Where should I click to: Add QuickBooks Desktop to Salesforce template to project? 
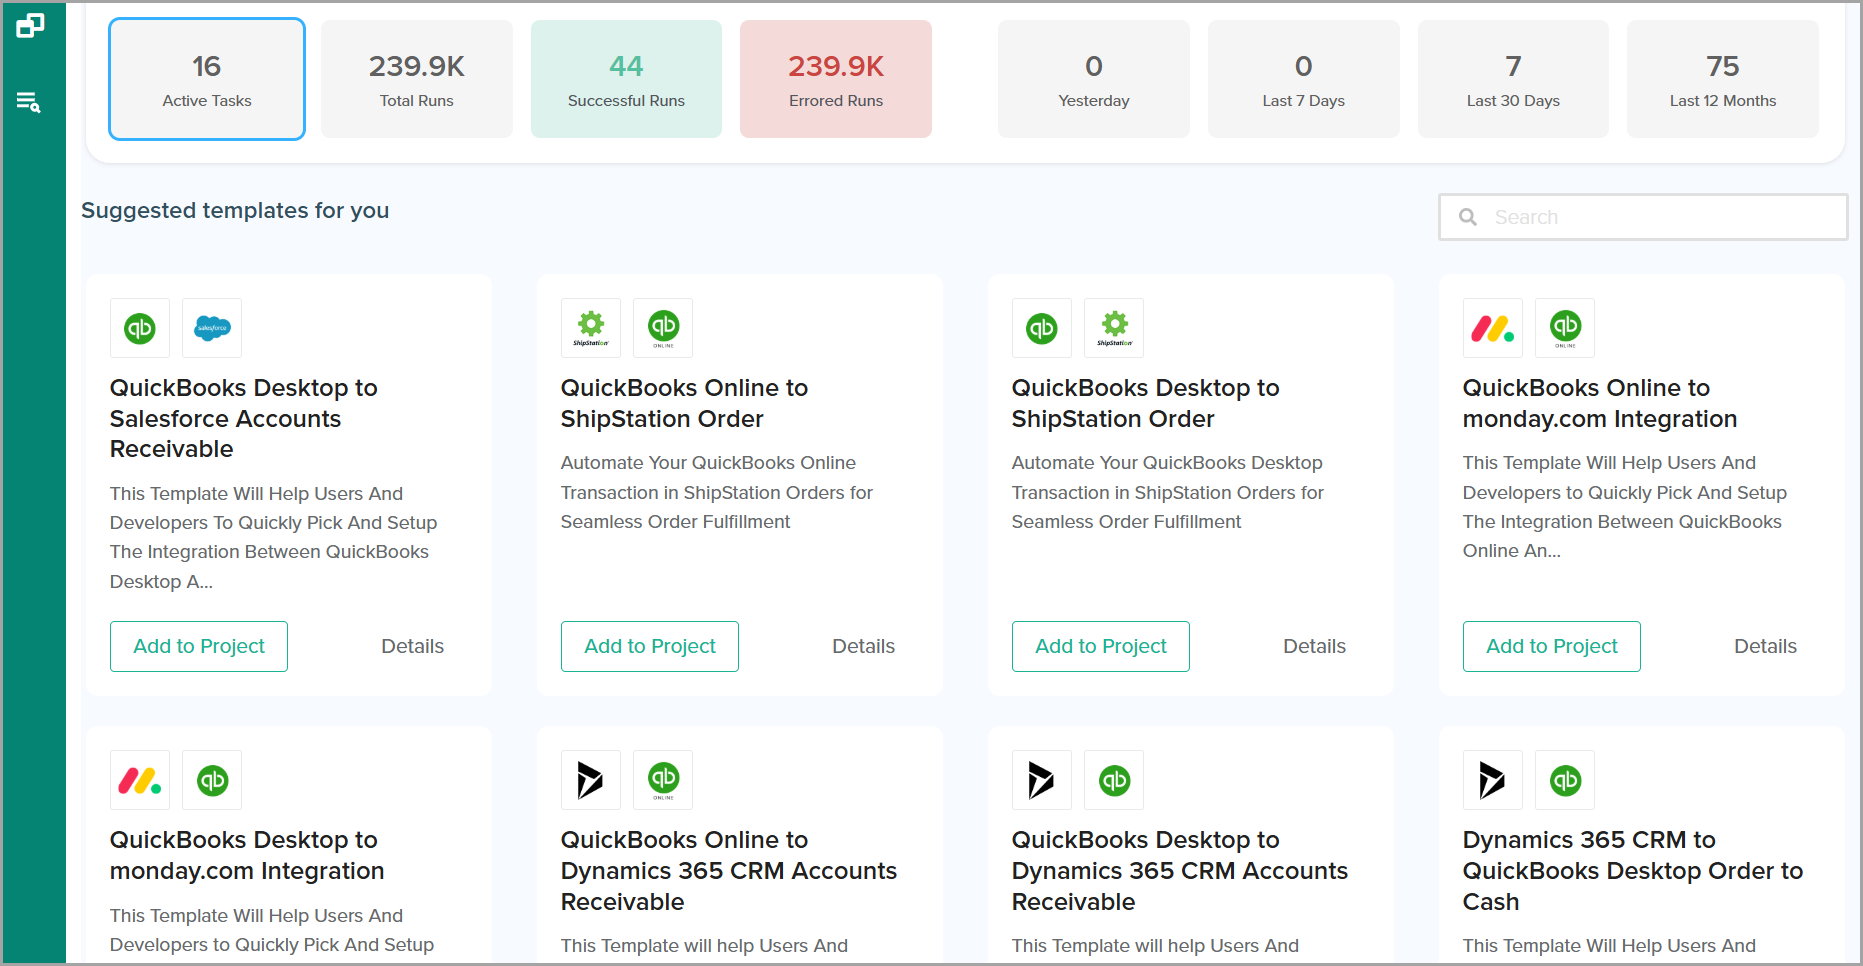[199, 646]
